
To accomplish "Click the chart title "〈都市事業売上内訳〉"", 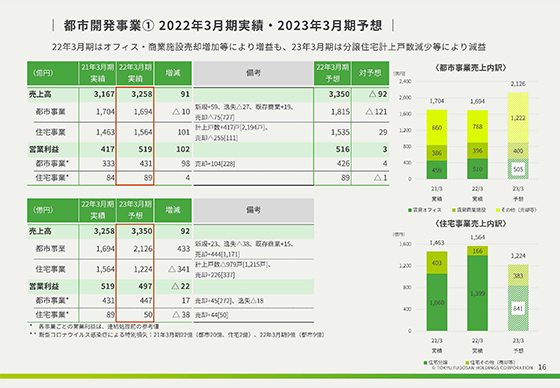I will pos(471,68).
